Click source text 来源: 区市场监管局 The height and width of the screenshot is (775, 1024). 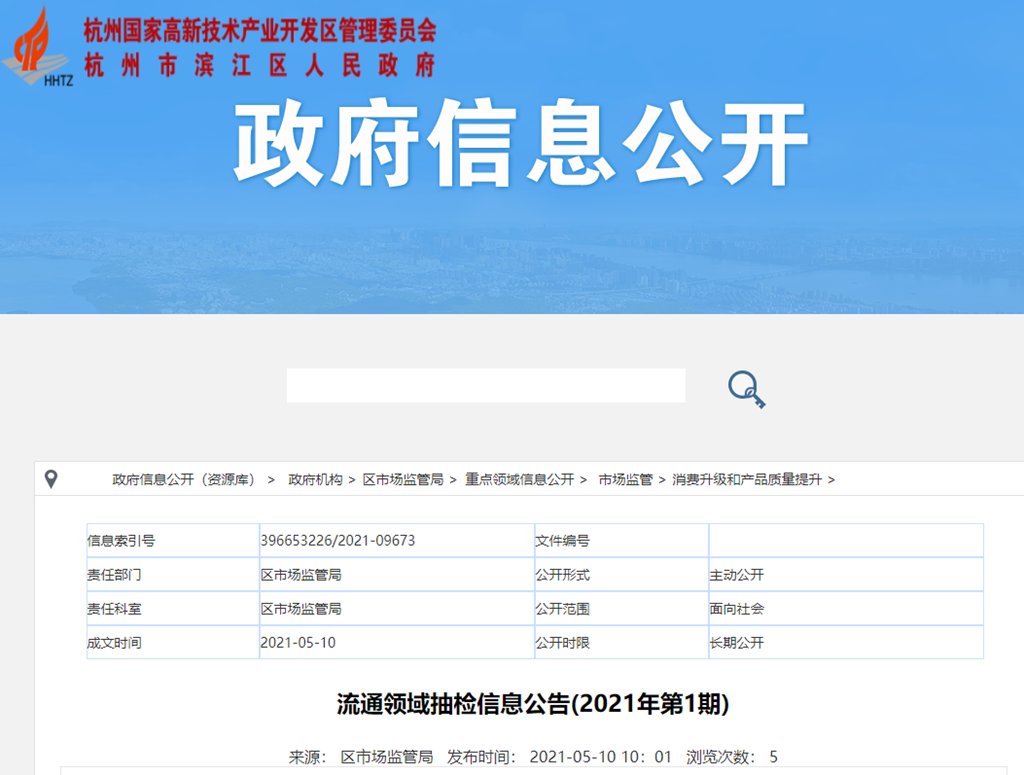coord(361,757)
